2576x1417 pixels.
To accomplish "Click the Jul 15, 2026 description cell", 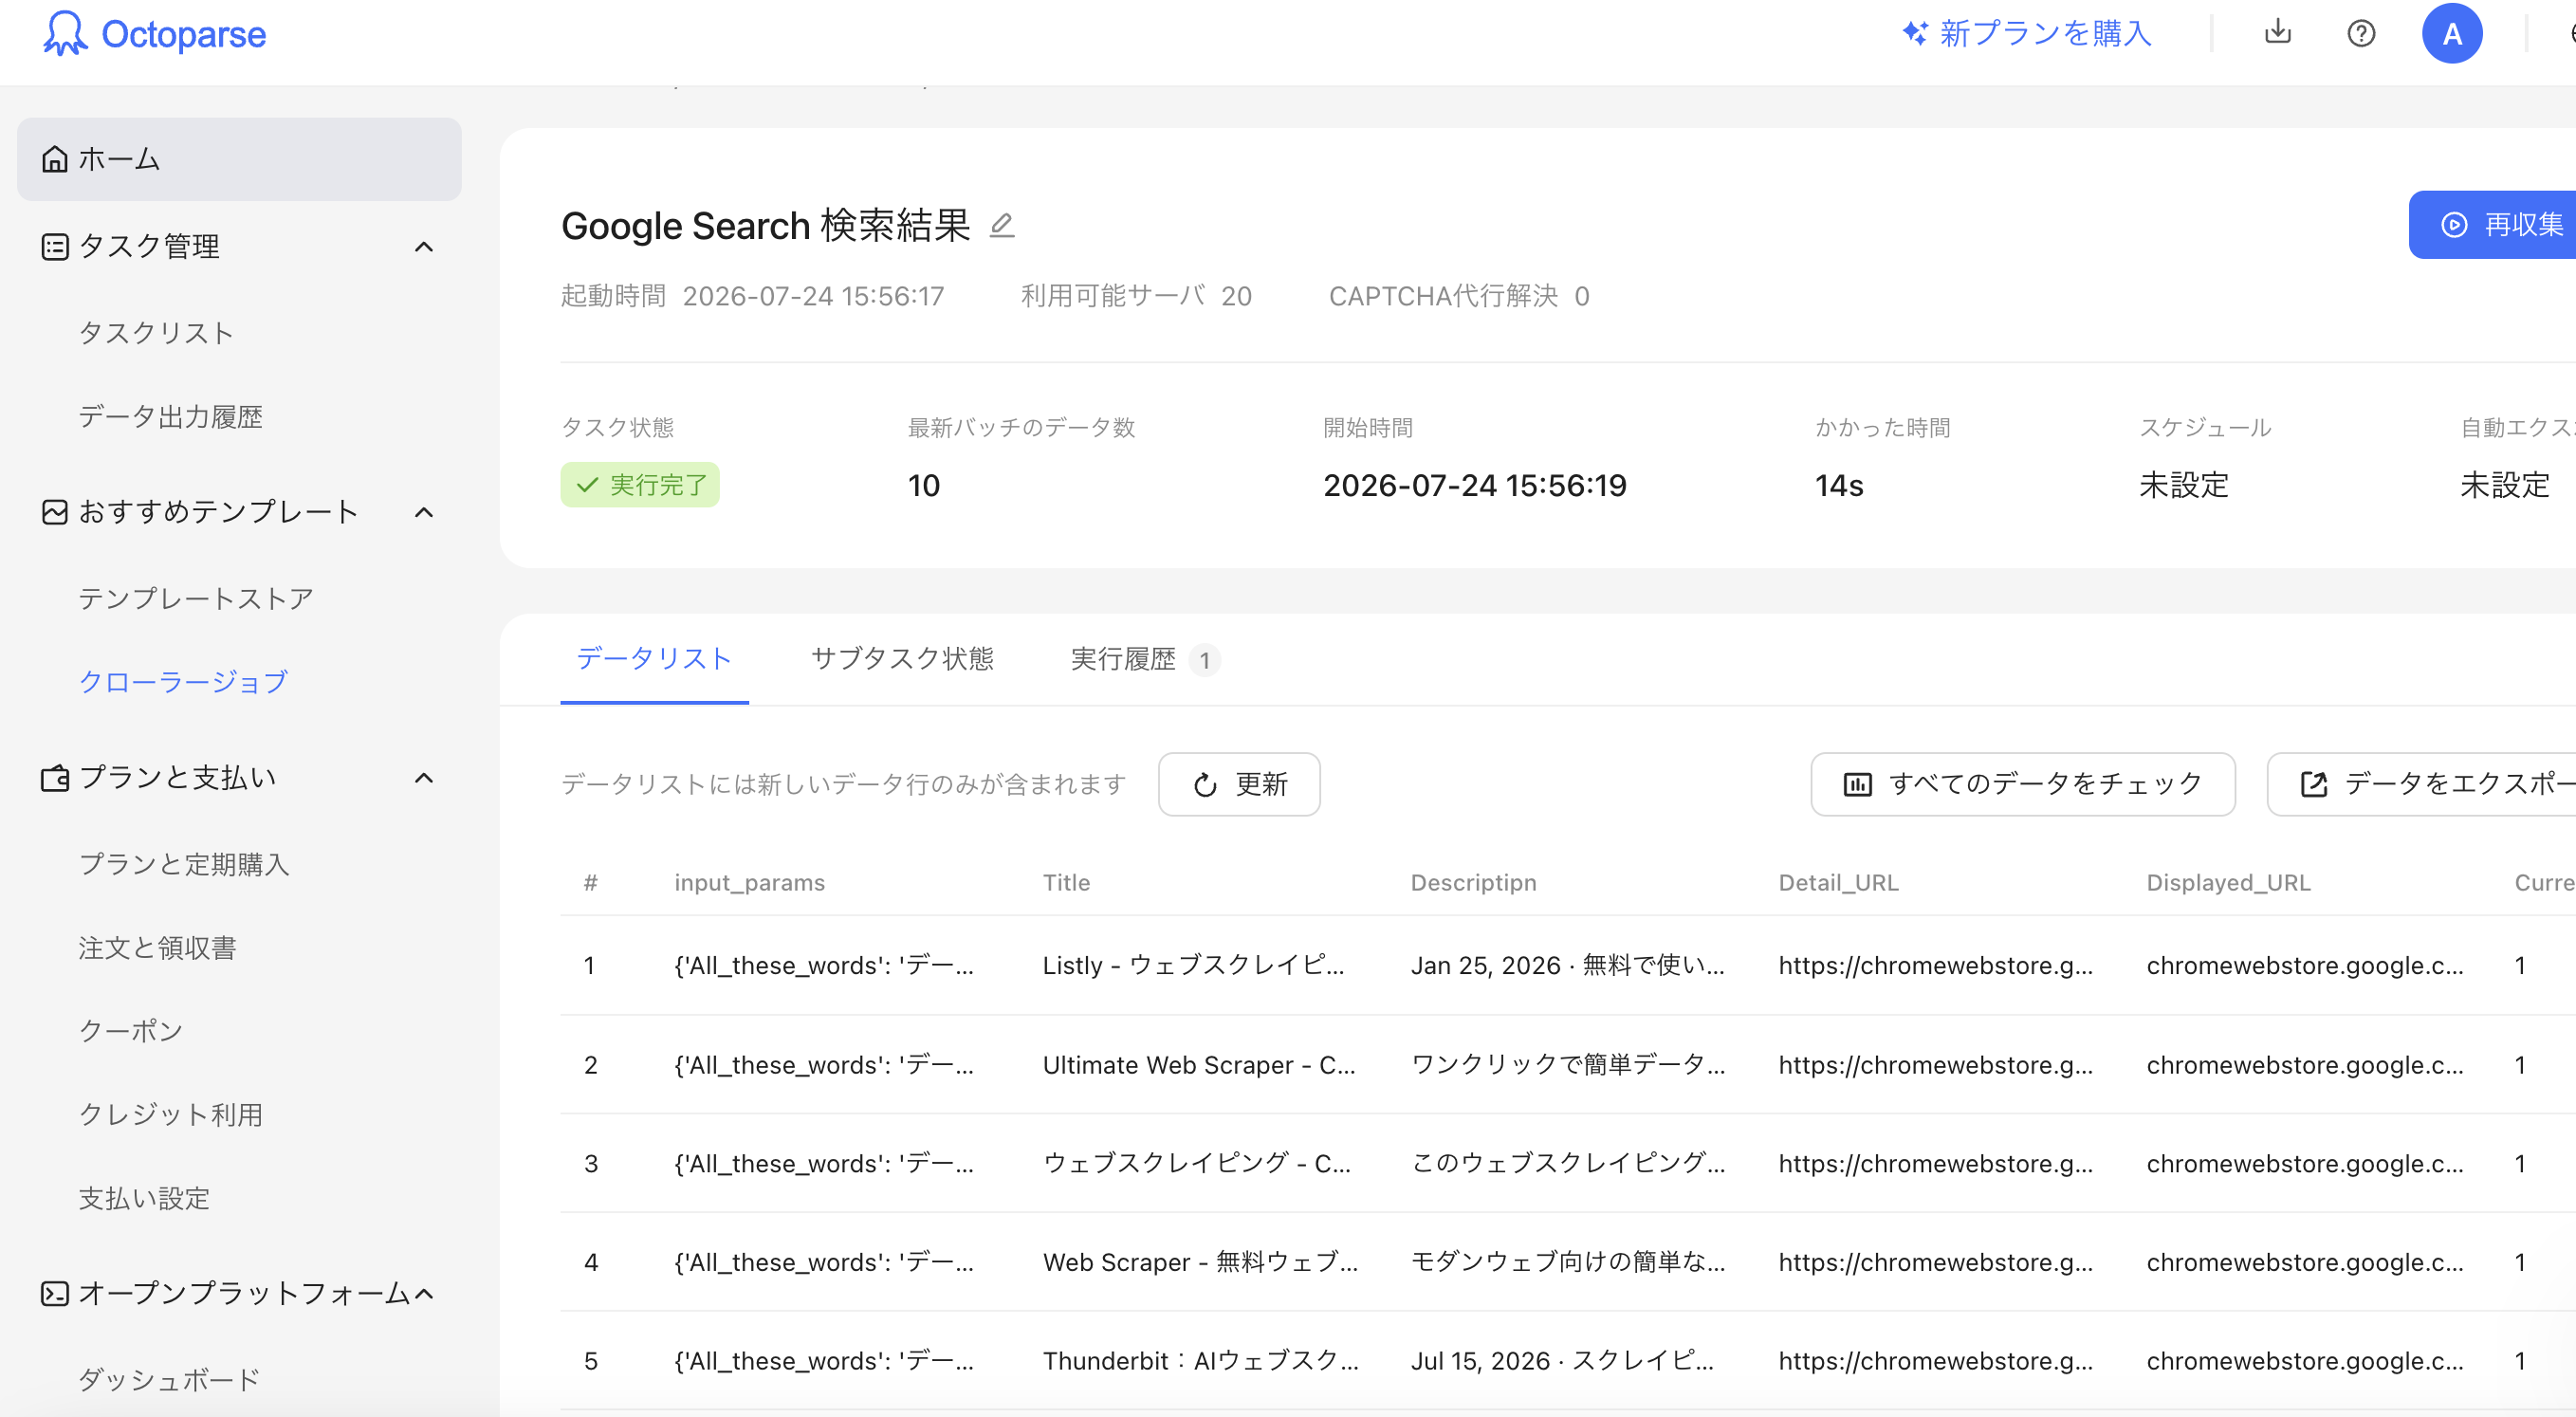I will click(1562, 1362).
